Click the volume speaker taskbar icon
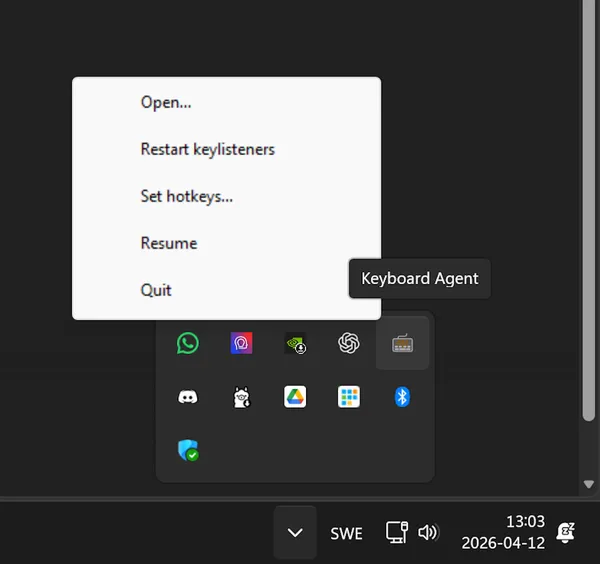 click(x=428, y=532)
